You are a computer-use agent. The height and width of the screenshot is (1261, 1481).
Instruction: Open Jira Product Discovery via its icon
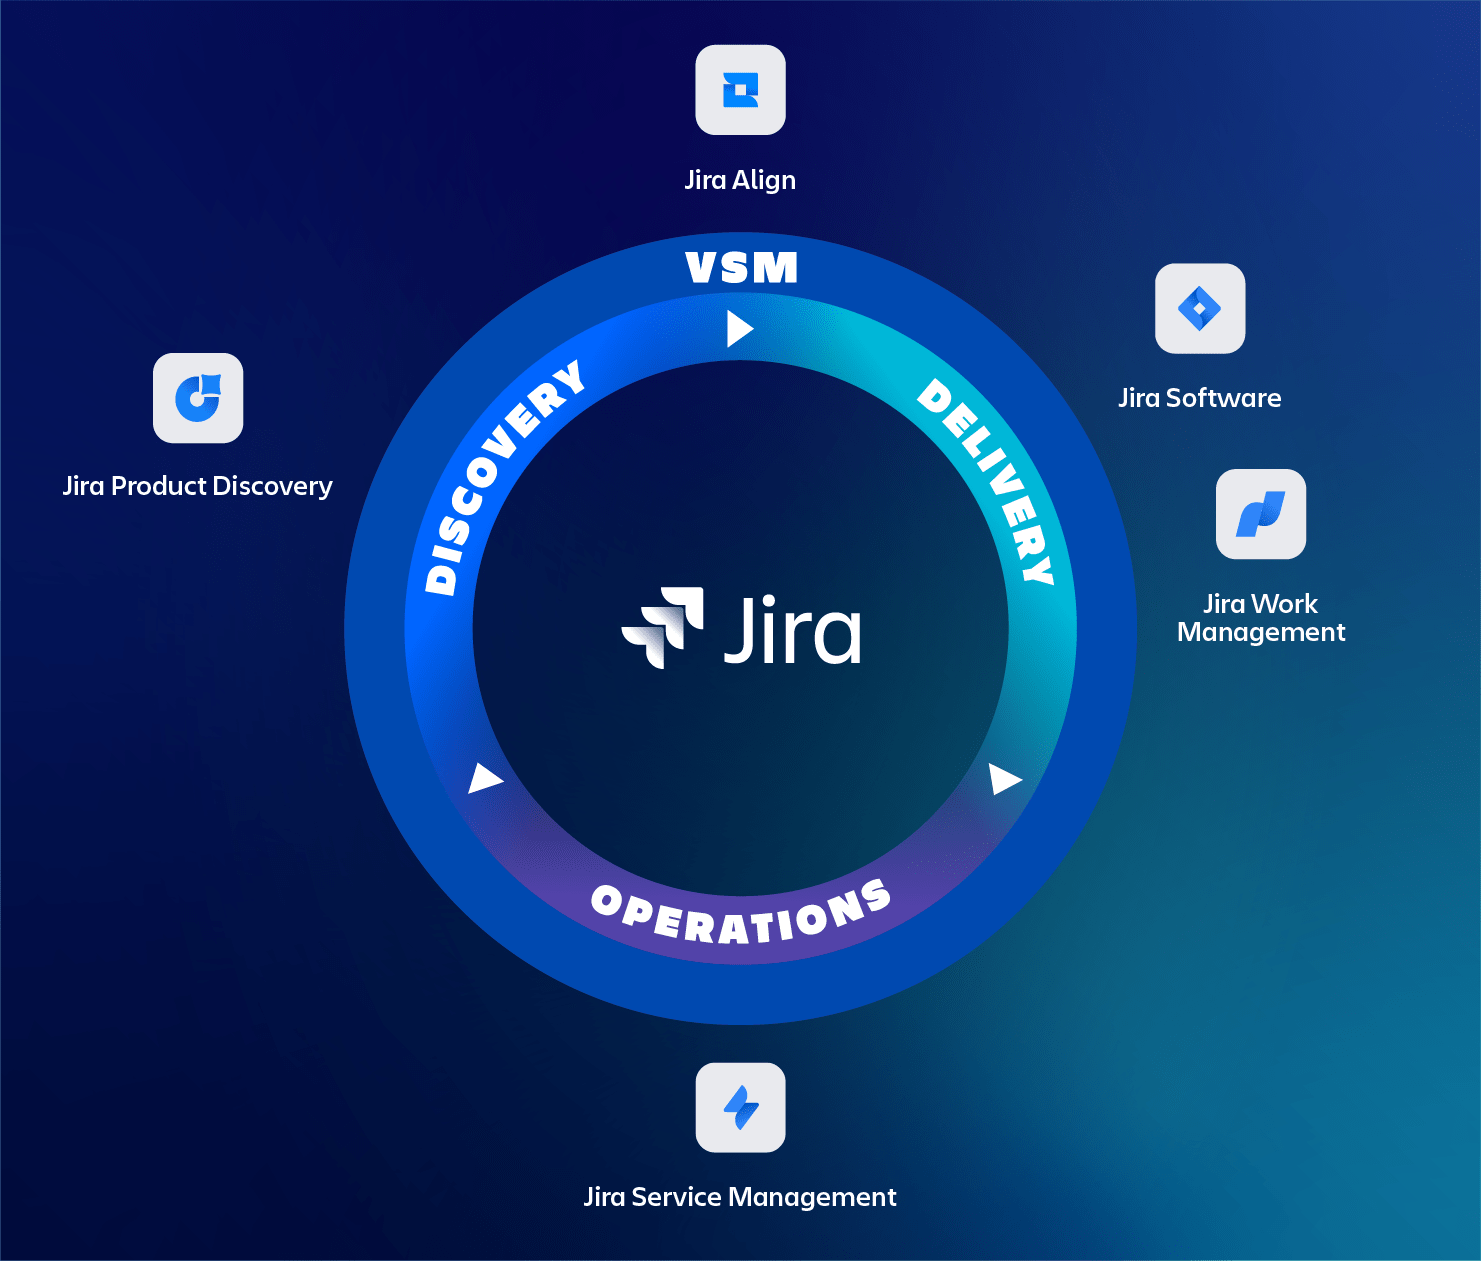pyautogui.click(x=197, y=398)
